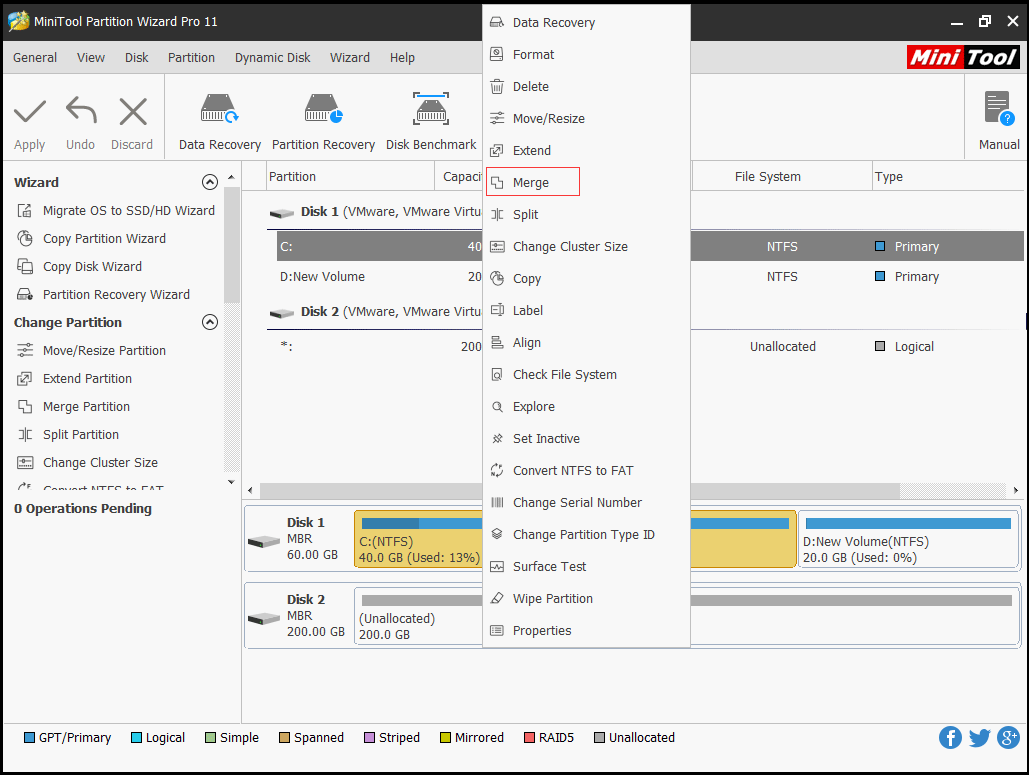The width and height of the screenshot is (1029, 775).
Task: Select the D:New Volume partition row
Action: [381, 277]
